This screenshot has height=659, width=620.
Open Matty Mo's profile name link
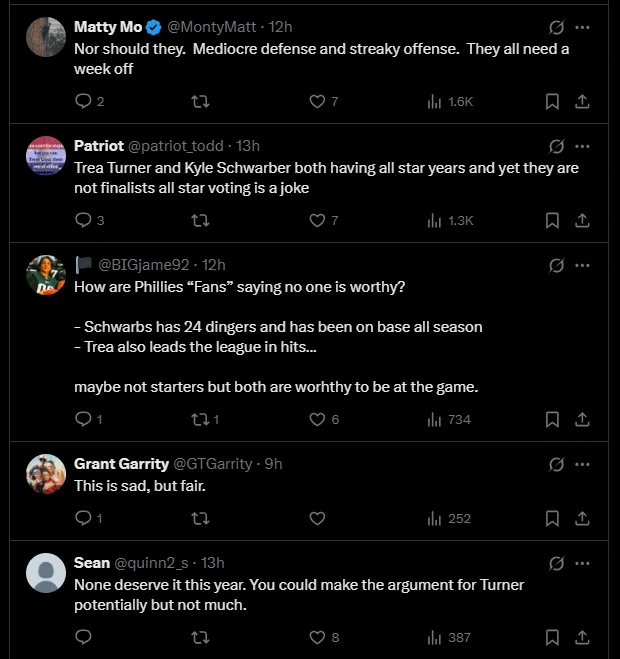[x=108, y=27]
